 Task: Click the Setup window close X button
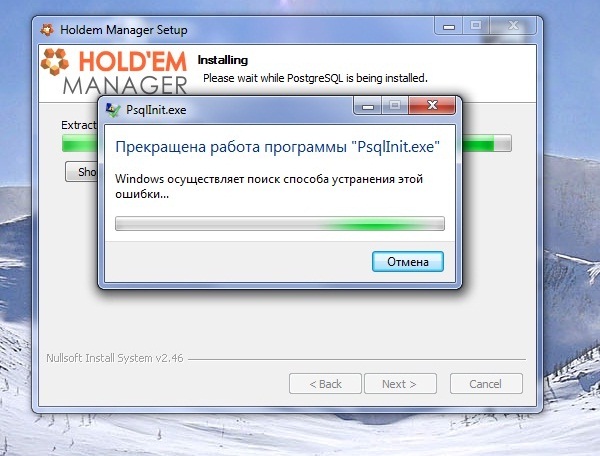click(x=513, y=26)
